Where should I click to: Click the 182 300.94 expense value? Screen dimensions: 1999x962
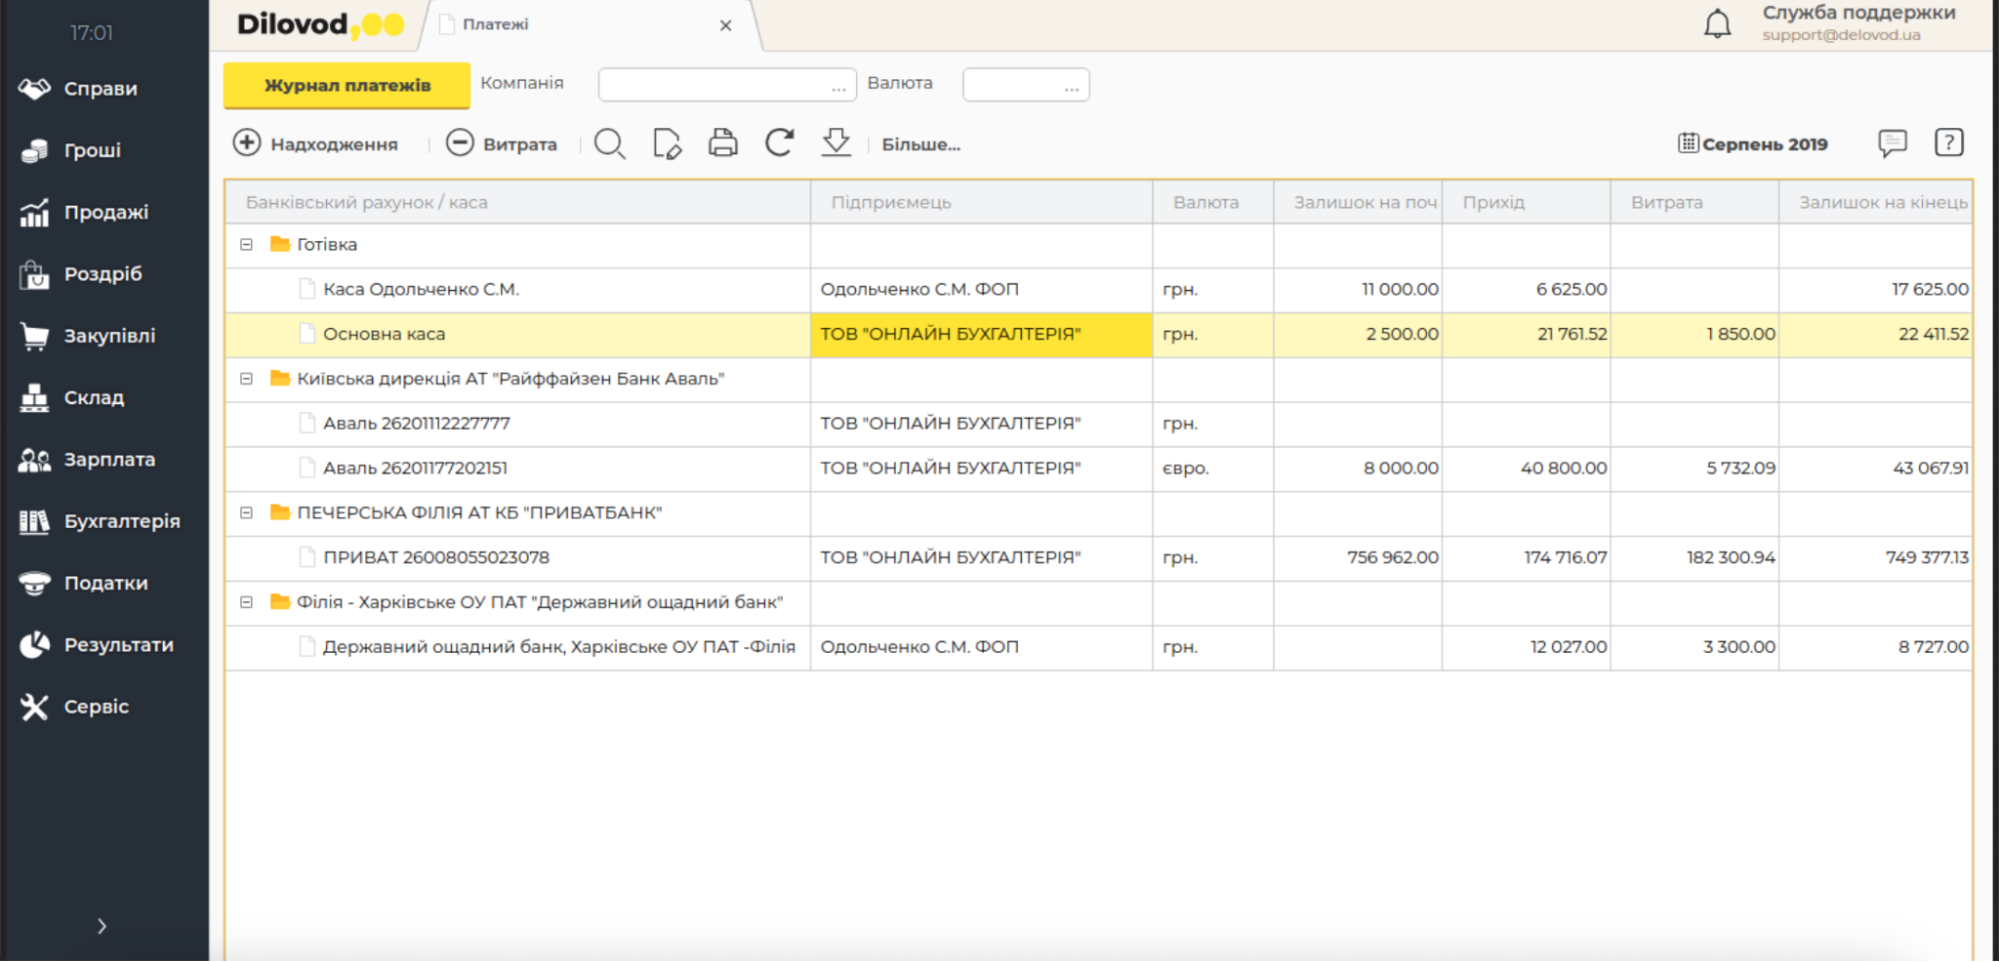click(1731, 558)
